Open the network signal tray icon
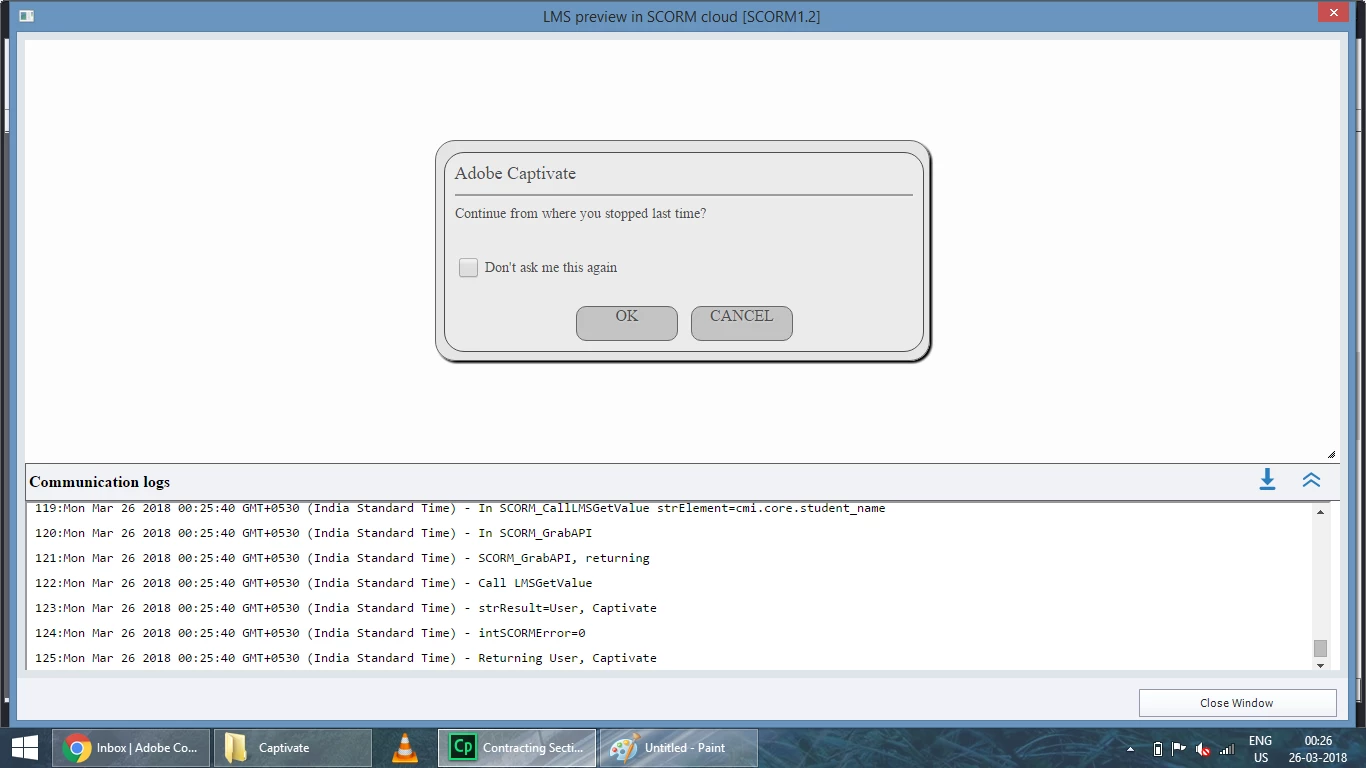The height and width of the screenshot is (768, 1366). [1226, 749]
